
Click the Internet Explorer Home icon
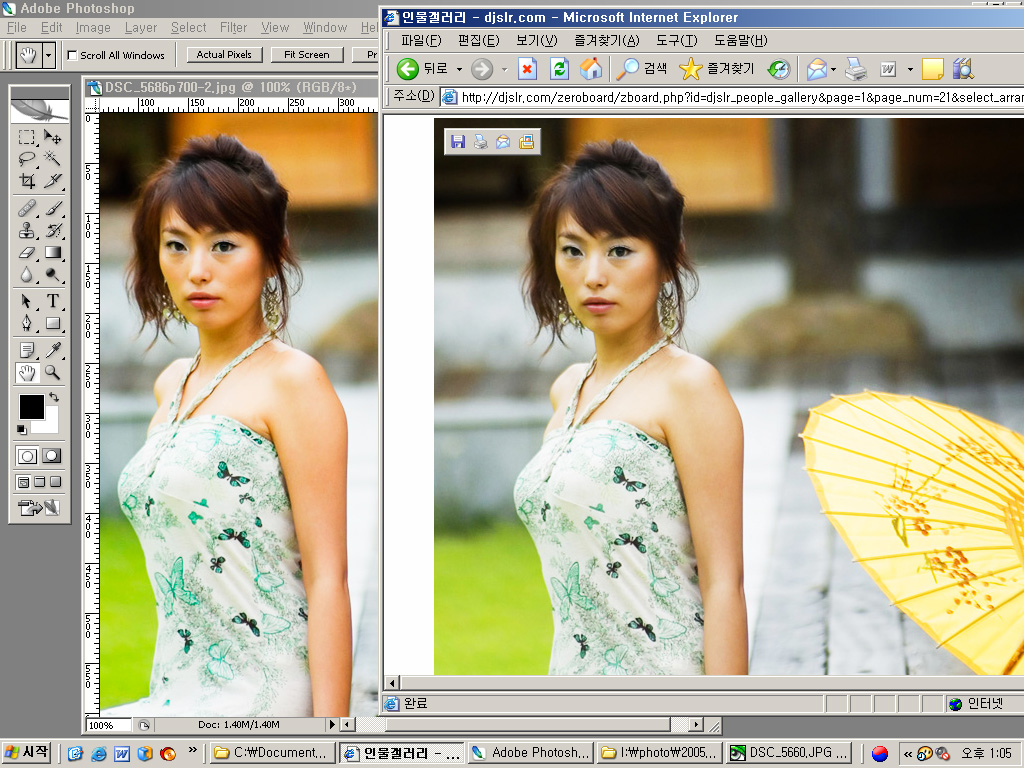[x=591, y=69]
